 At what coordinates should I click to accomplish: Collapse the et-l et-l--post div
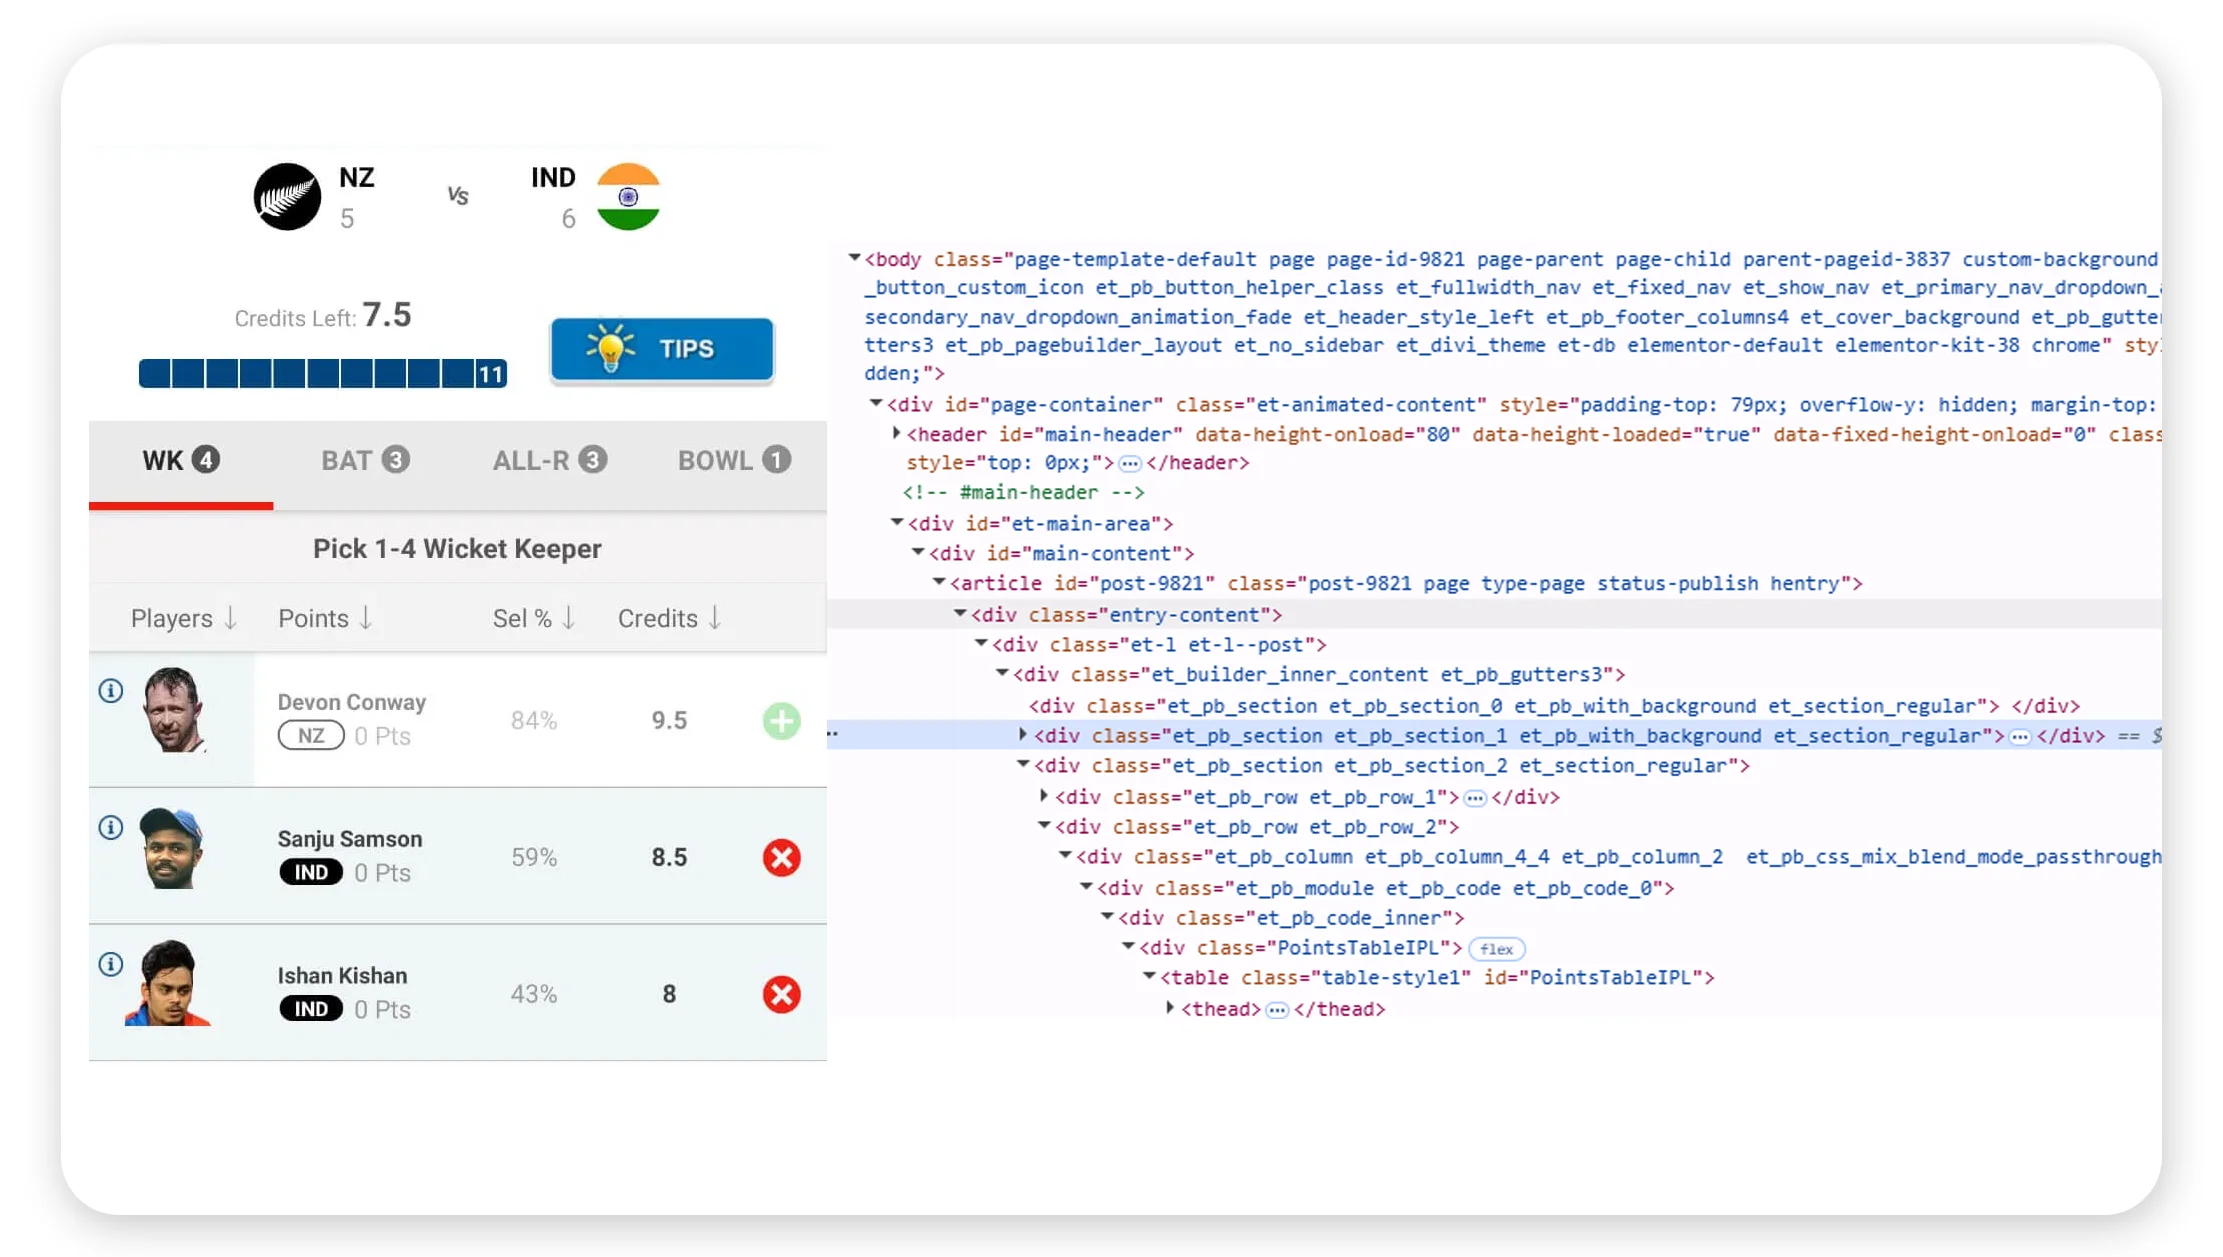coord(981,644)
